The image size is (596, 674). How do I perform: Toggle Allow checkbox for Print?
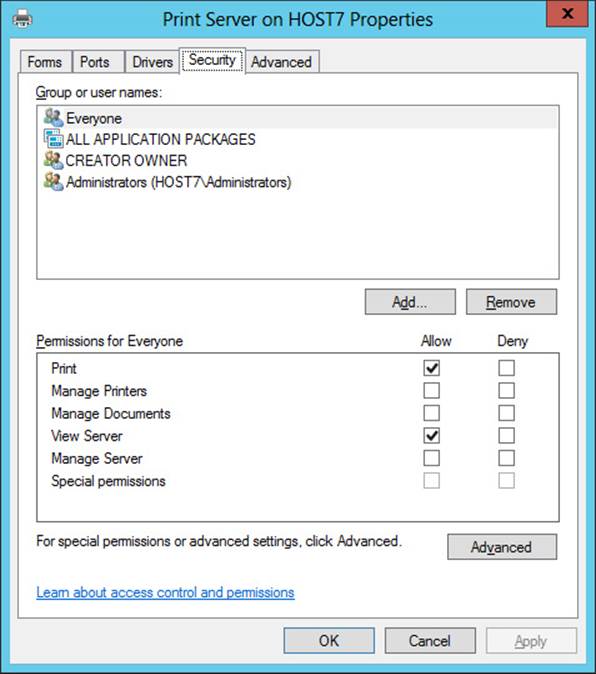[431, 368]
